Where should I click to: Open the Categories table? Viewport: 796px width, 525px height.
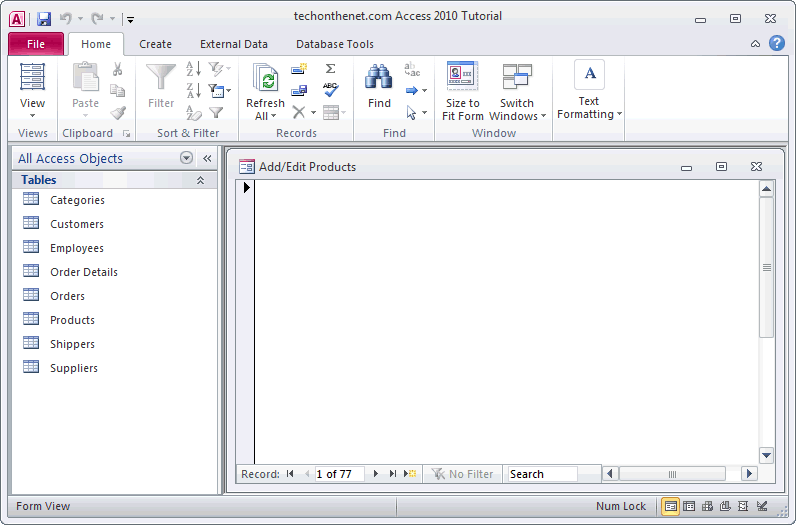tap(115, 200)
